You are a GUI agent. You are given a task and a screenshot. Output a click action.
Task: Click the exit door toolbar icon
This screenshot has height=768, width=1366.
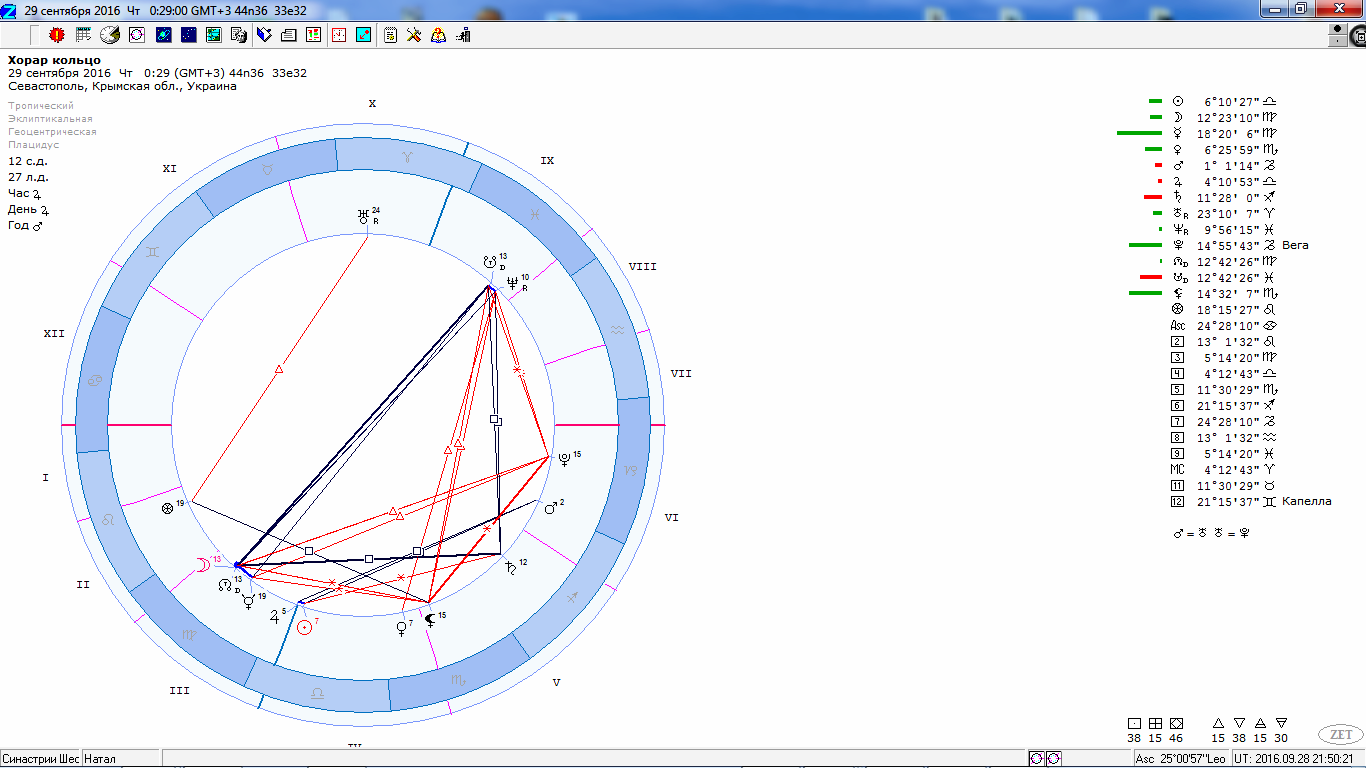[x=463, y=35]
